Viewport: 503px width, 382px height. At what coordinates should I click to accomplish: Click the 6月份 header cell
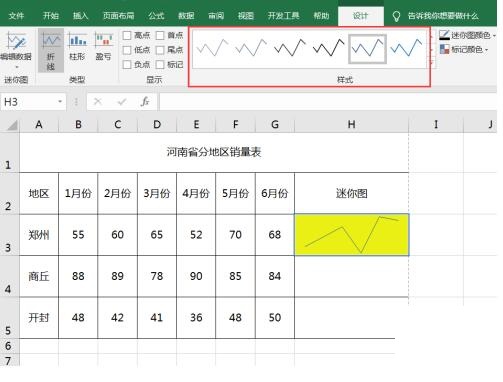click(x=275, y=194)
